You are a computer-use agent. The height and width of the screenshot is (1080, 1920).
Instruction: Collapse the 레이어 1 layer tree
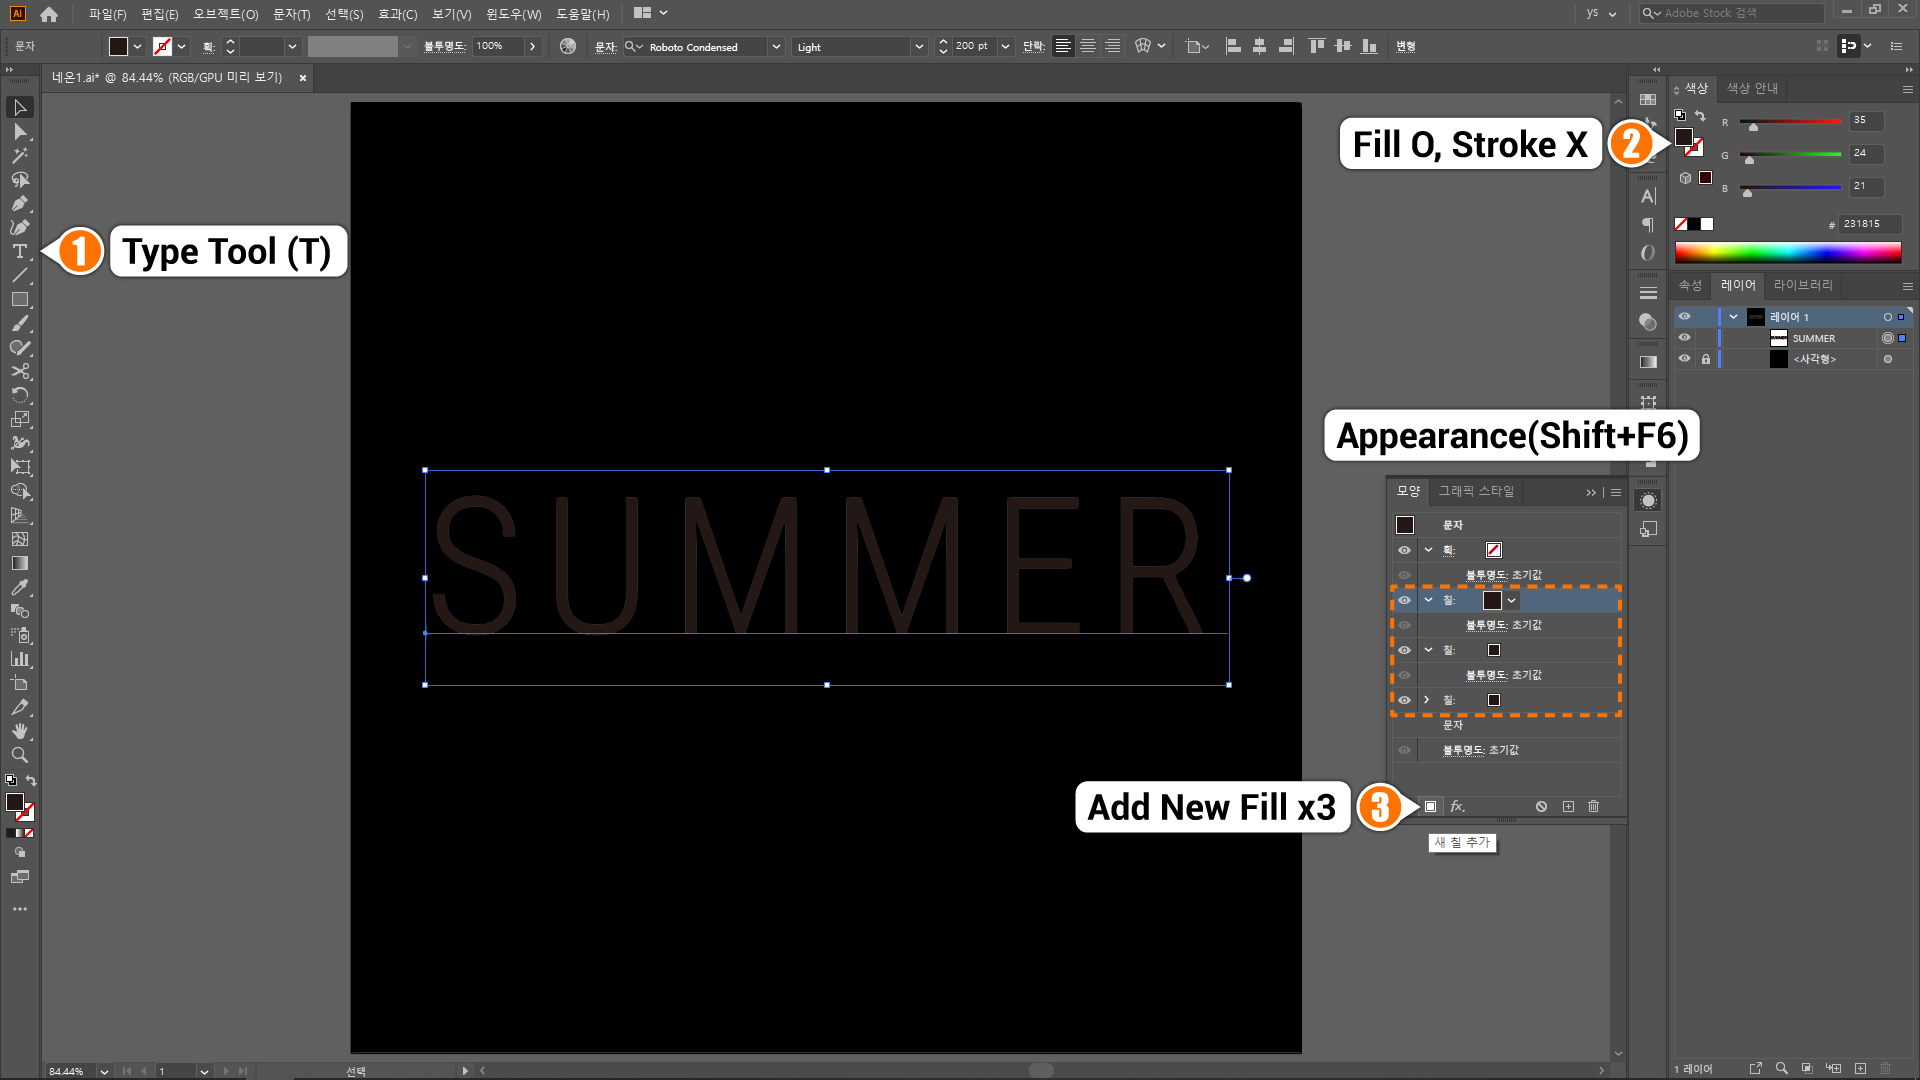pos(1733,317)
